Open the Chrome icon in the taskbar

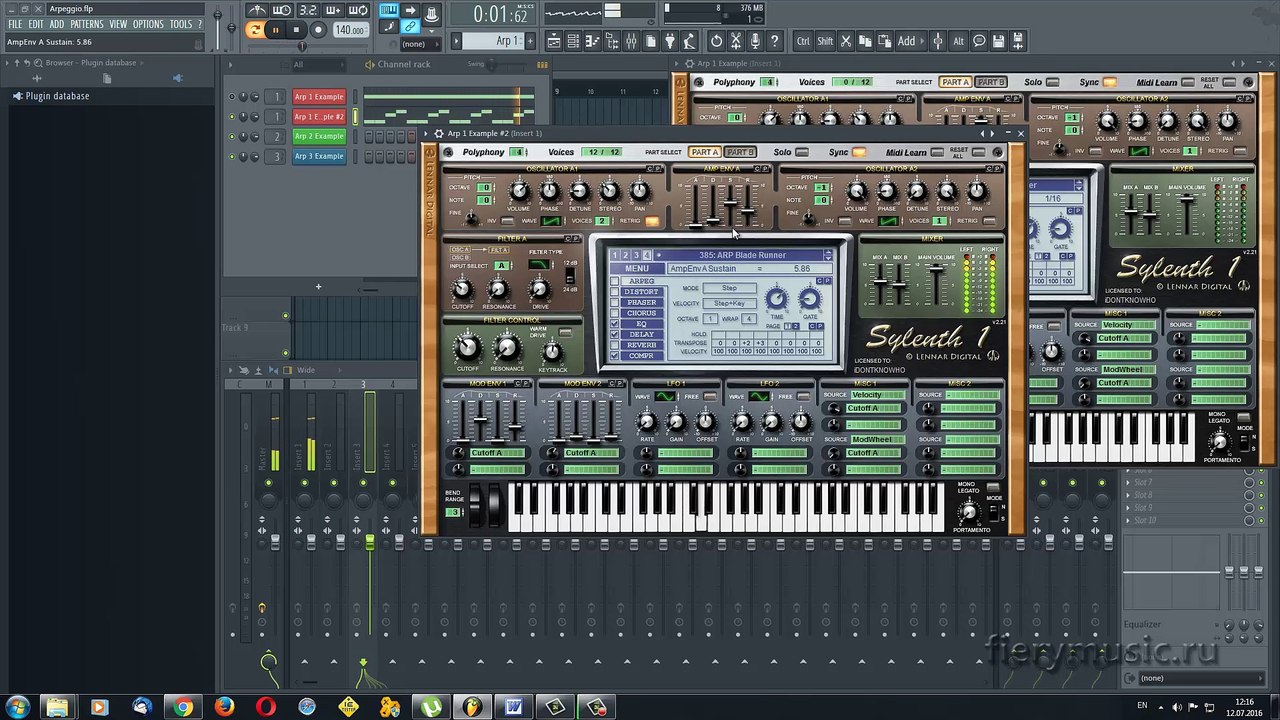click(182, 707)
